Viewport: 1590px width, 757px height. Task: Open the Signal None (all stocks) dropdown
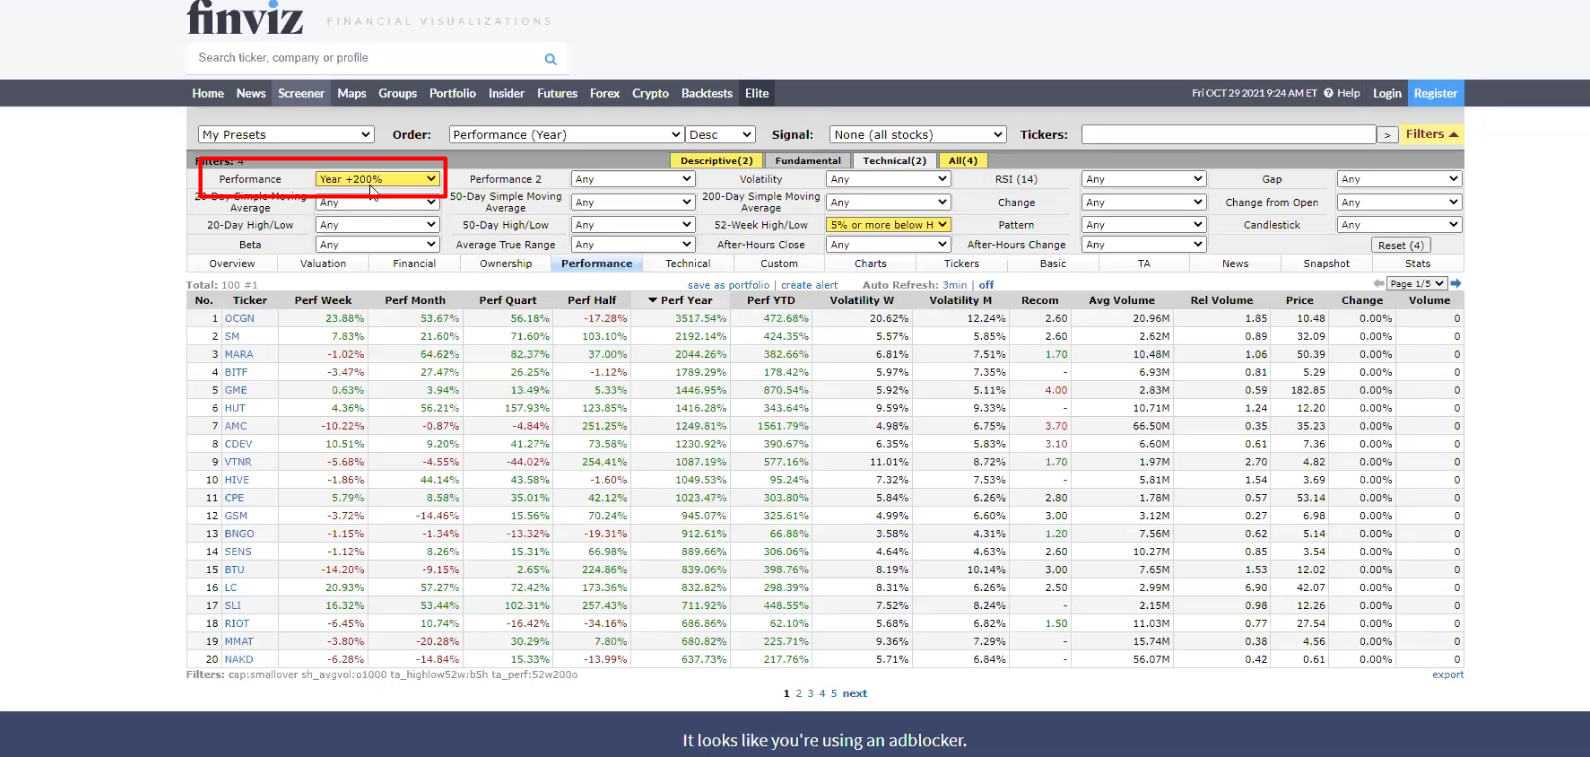tap(917, 135)
